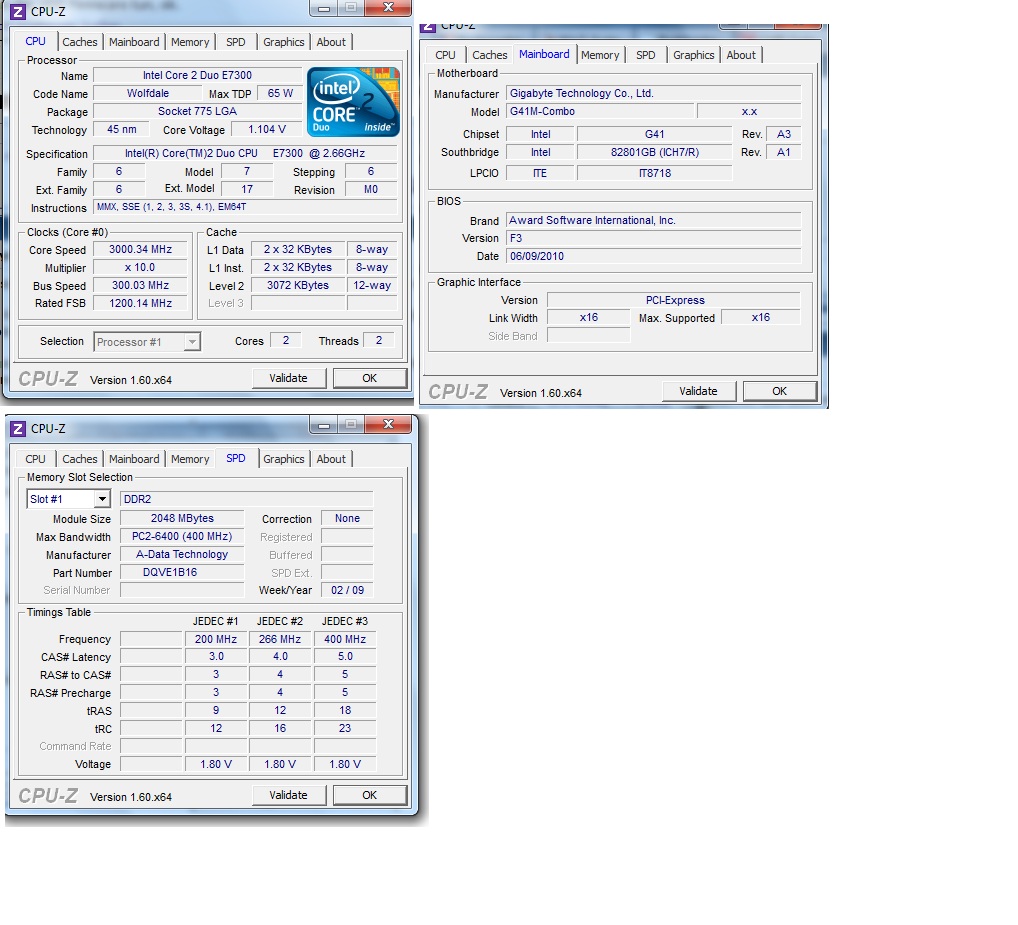Select the CPU tab in the bottom SPD window
1018x925 pixels.
pyautogui.click(x=35, y=459)
